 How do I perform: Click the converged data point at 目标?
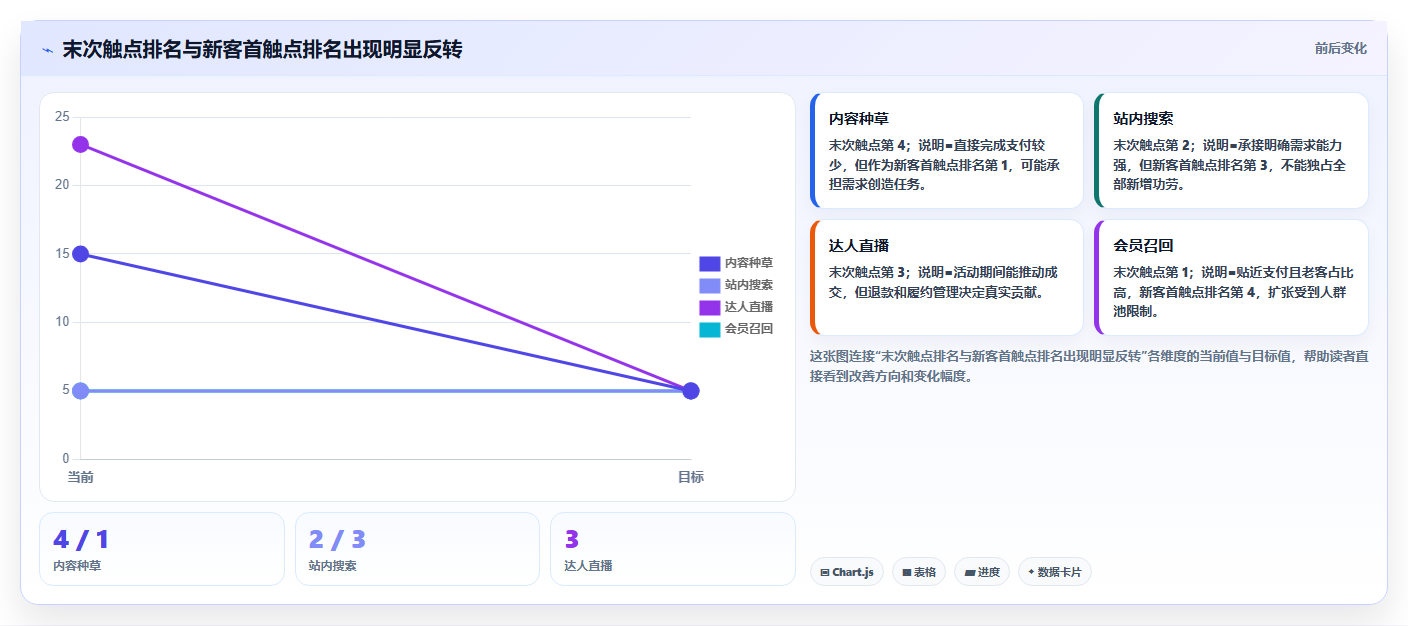[690, 390]
